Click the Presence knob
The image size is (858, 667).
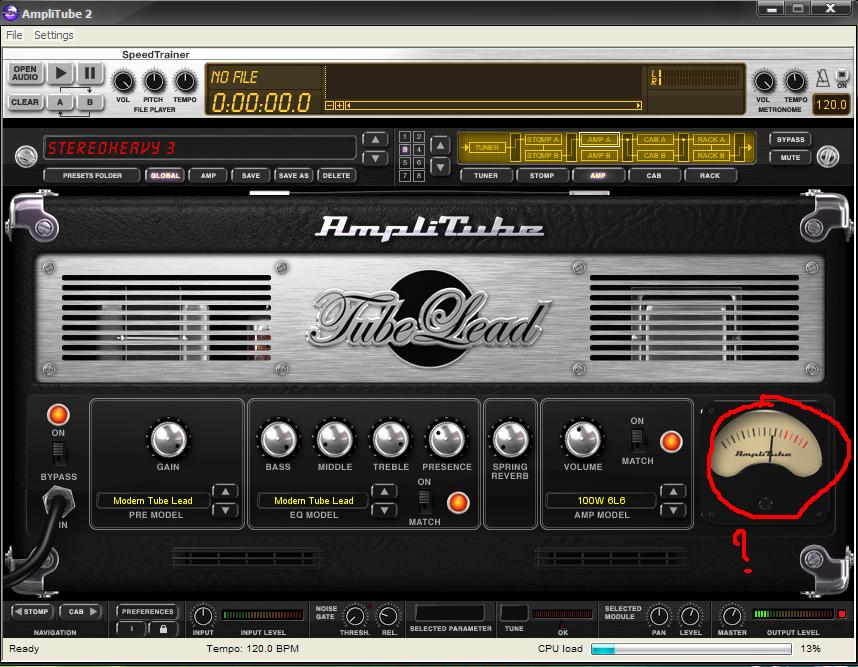pos(446,439)
